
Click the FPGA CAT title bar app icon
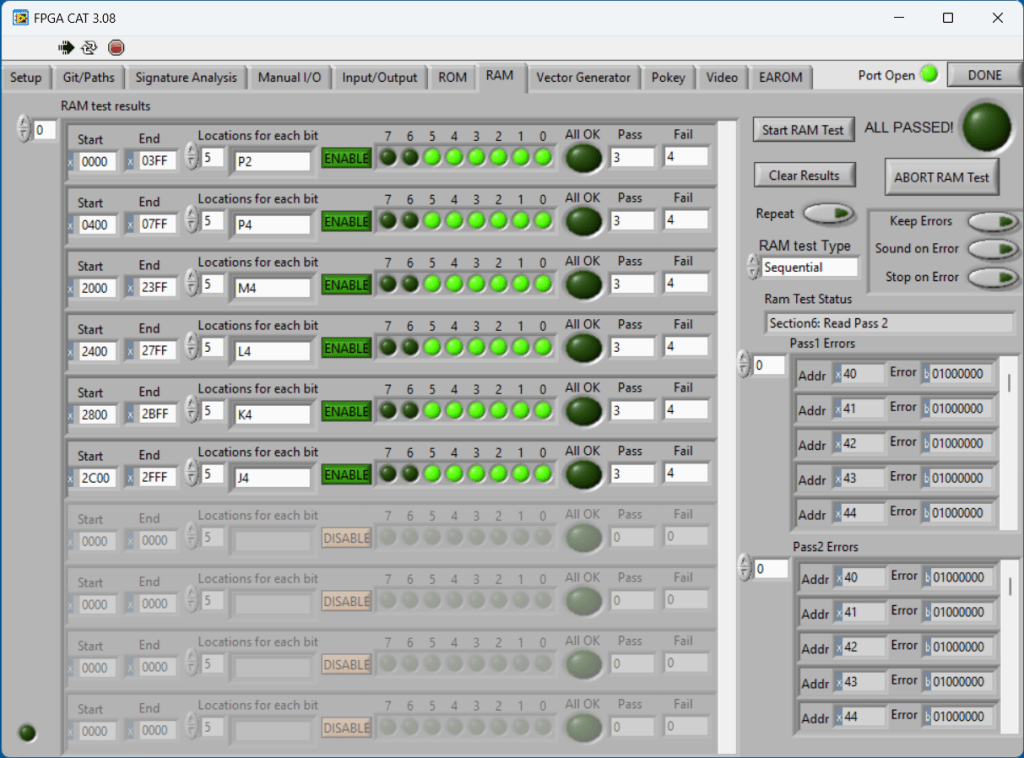(20, 17)
